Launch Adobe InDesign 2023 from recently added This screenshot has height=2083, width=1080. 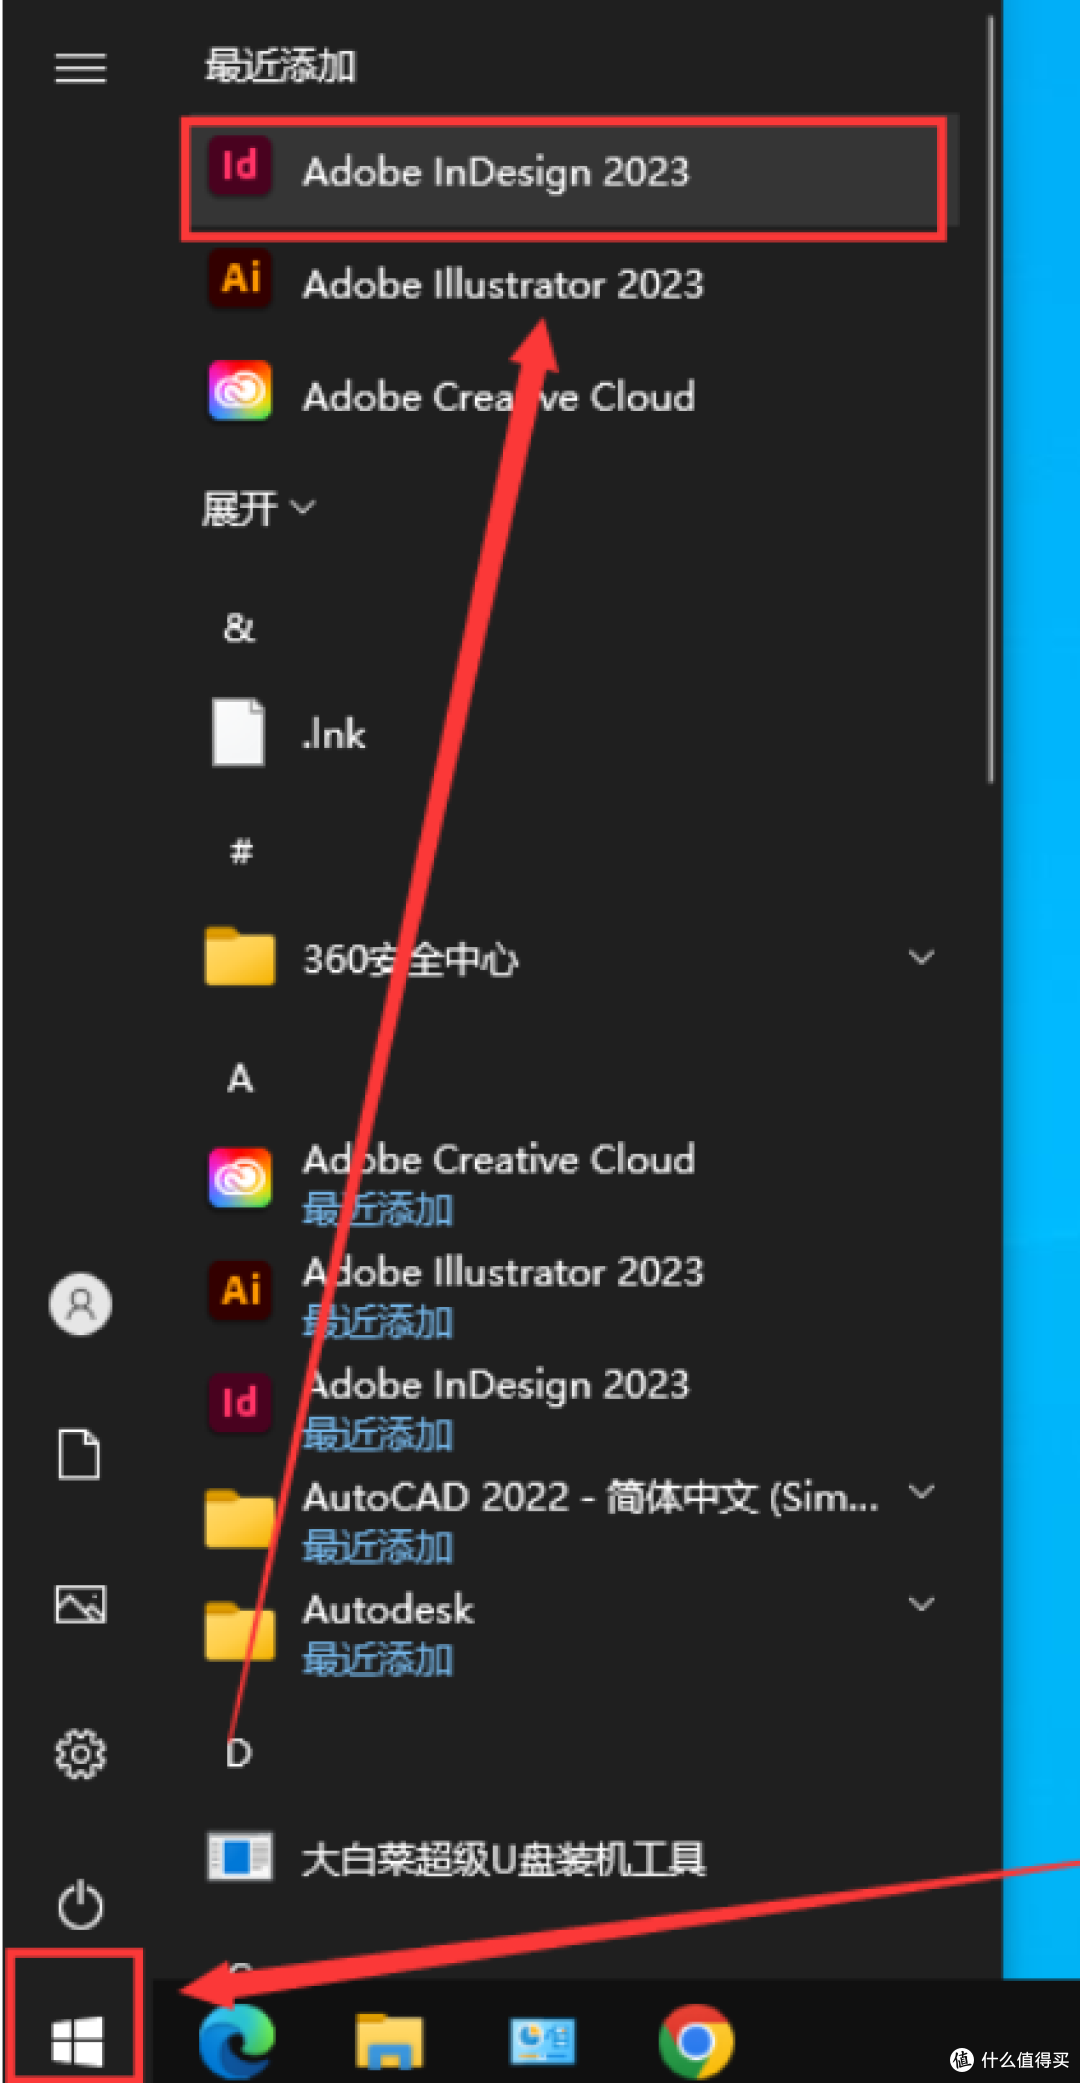[x=570, y=172]
